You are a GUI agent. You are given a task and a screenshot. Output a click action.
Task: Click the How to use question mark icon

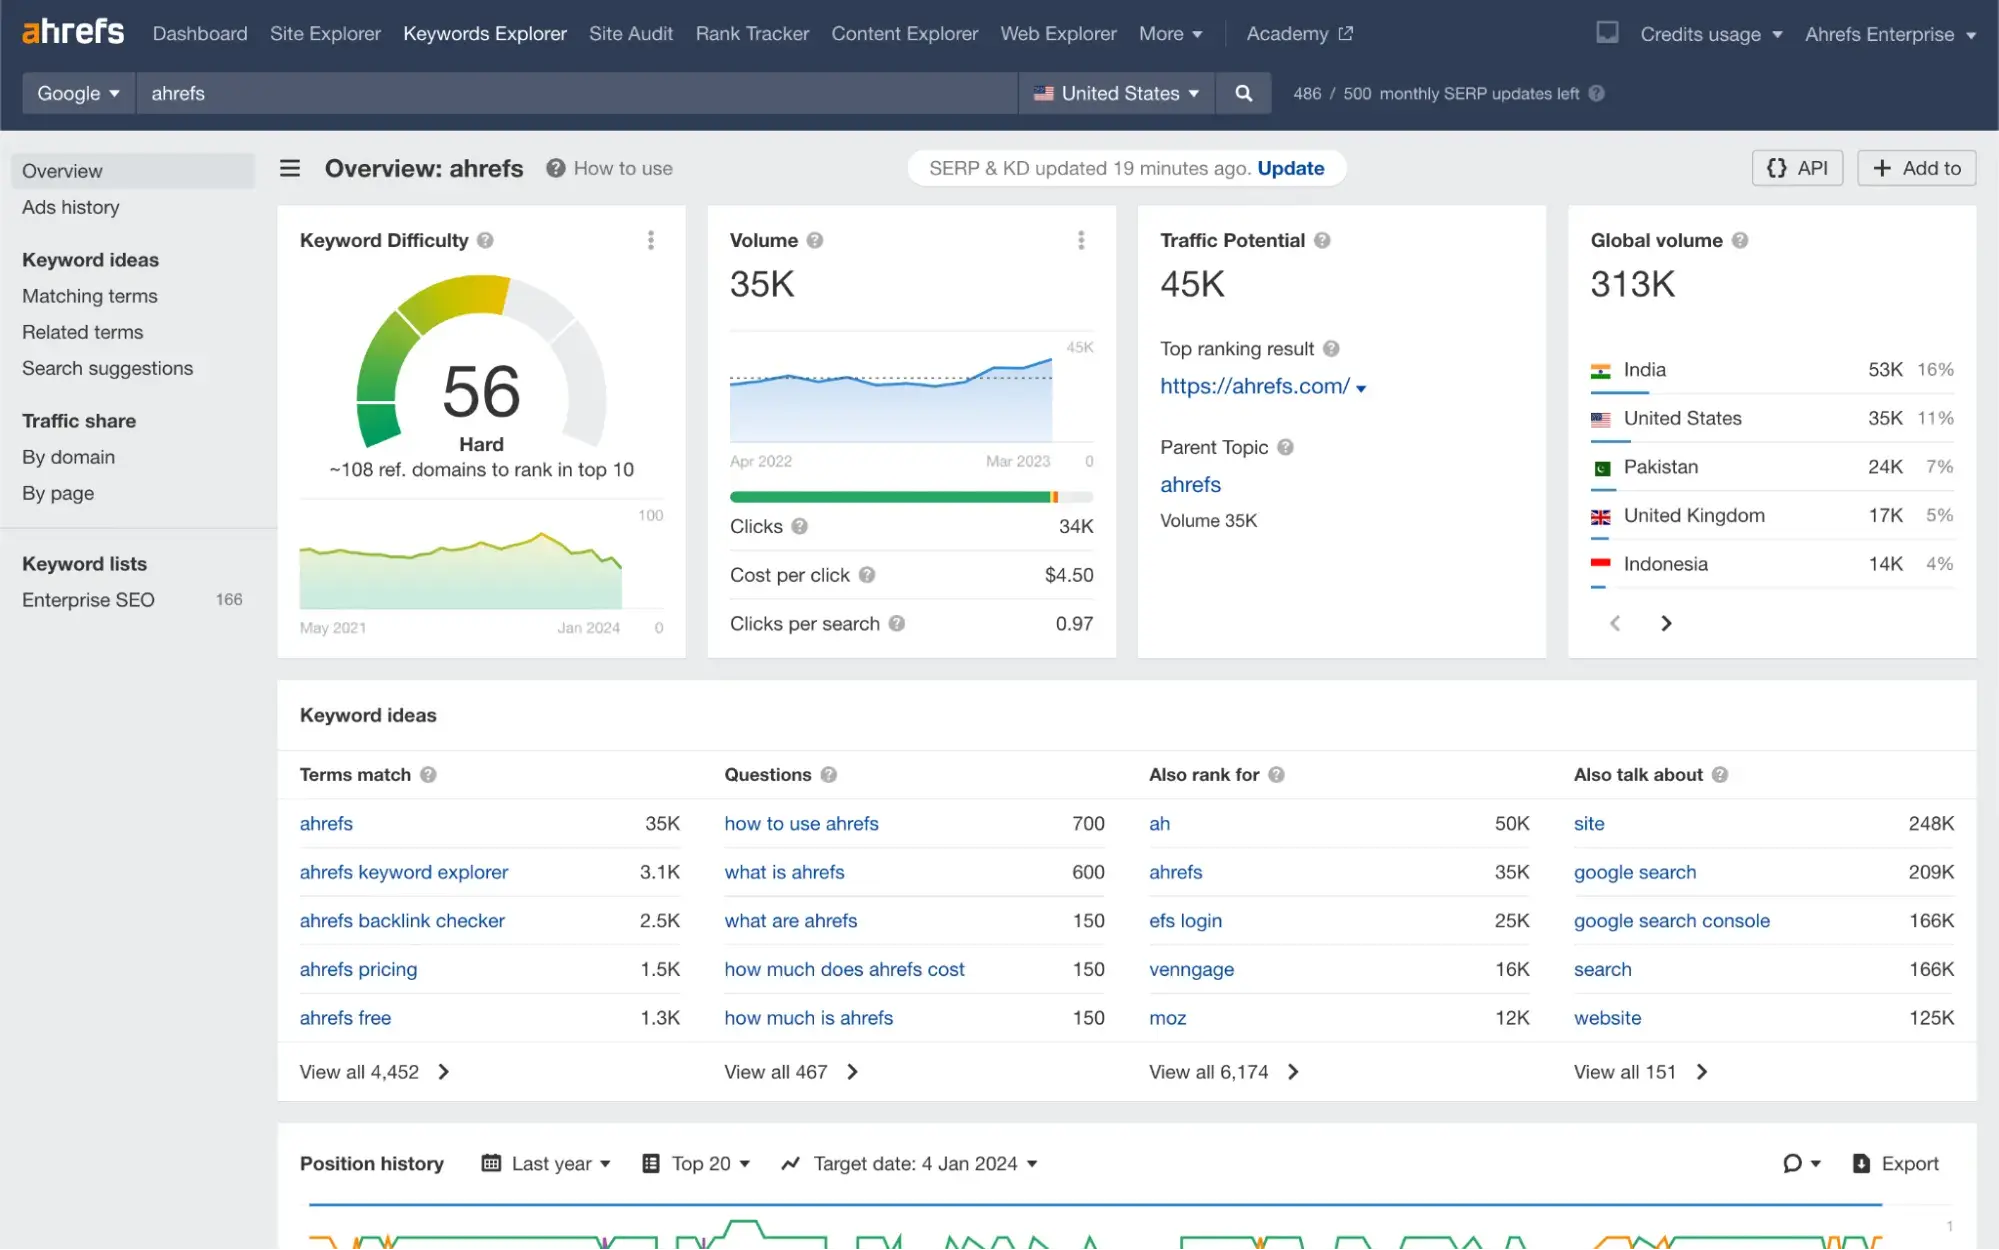pyautogui.click(x=554, y=168)
